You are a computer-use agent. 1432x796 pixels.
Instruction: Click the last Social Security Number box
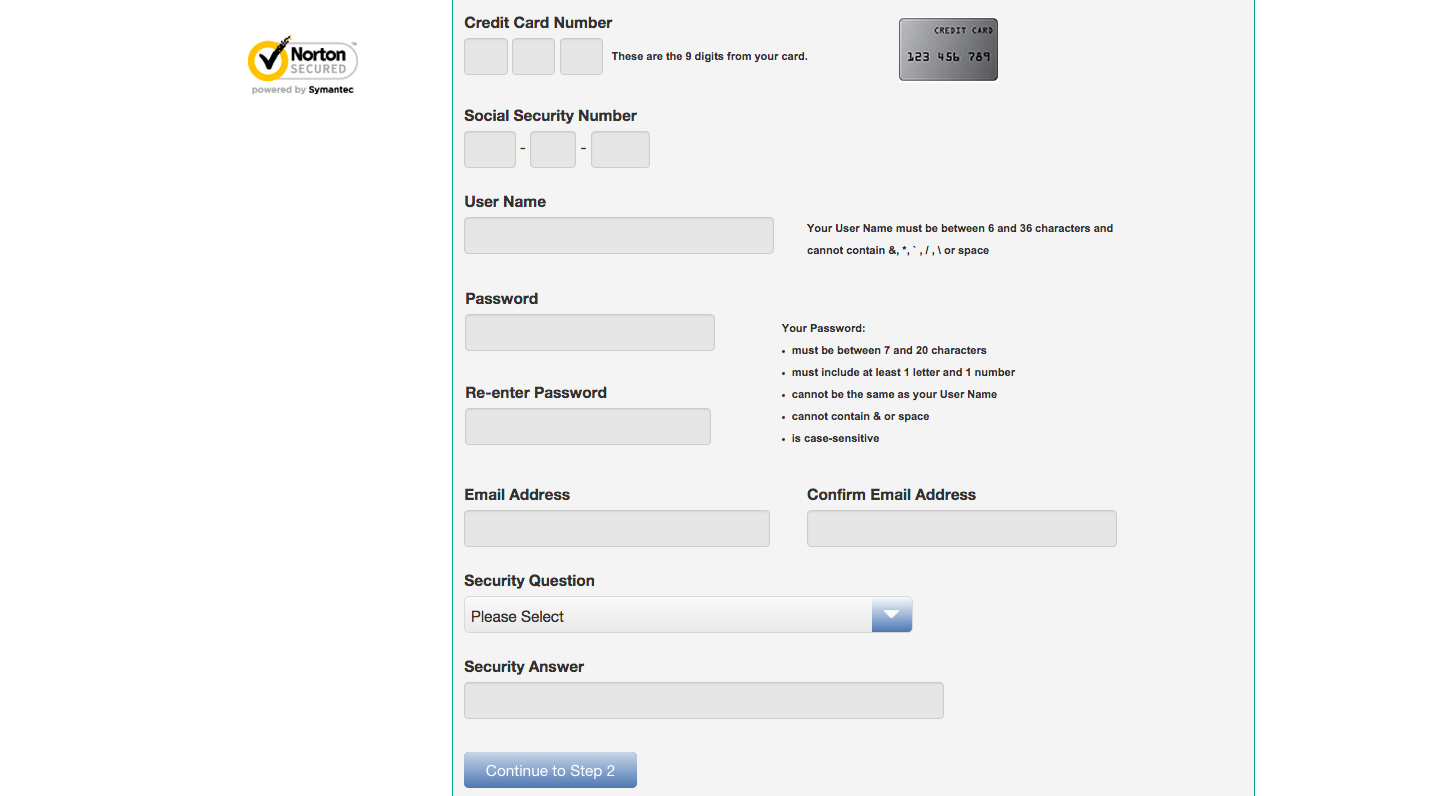[620, 149]
